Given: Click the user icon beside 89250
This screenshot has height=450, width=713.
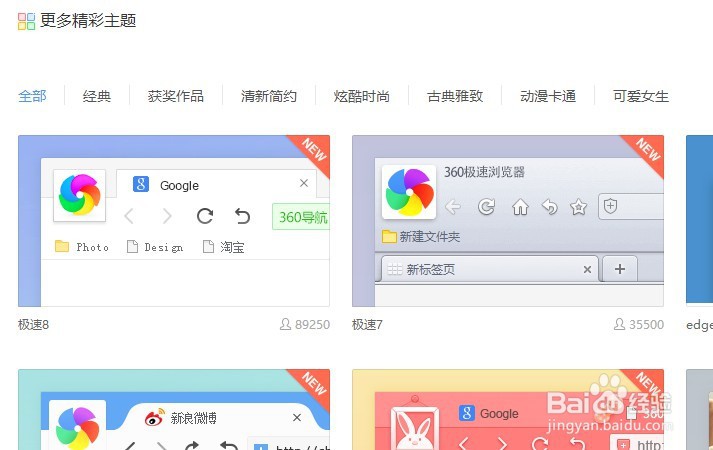Looking at the screenshot, I should point(285,324).
